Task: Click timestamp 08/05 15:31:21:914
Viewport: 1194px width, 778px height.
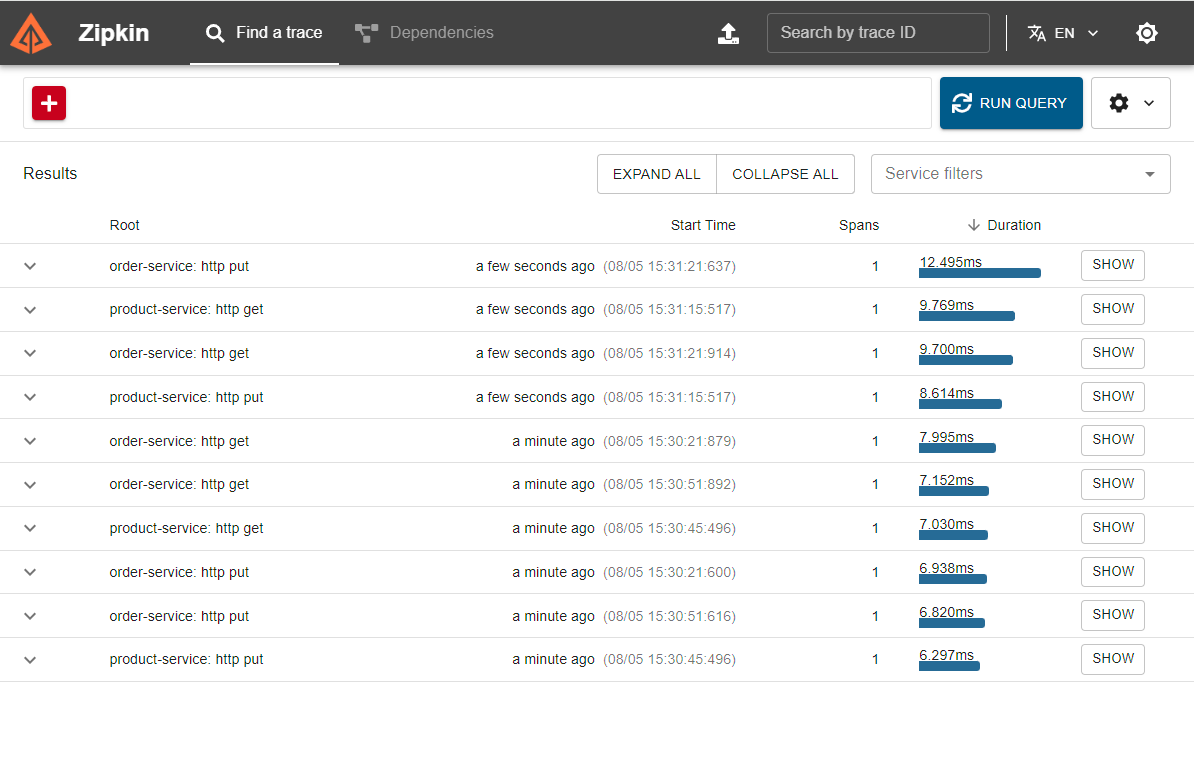Action: (669, 353)
